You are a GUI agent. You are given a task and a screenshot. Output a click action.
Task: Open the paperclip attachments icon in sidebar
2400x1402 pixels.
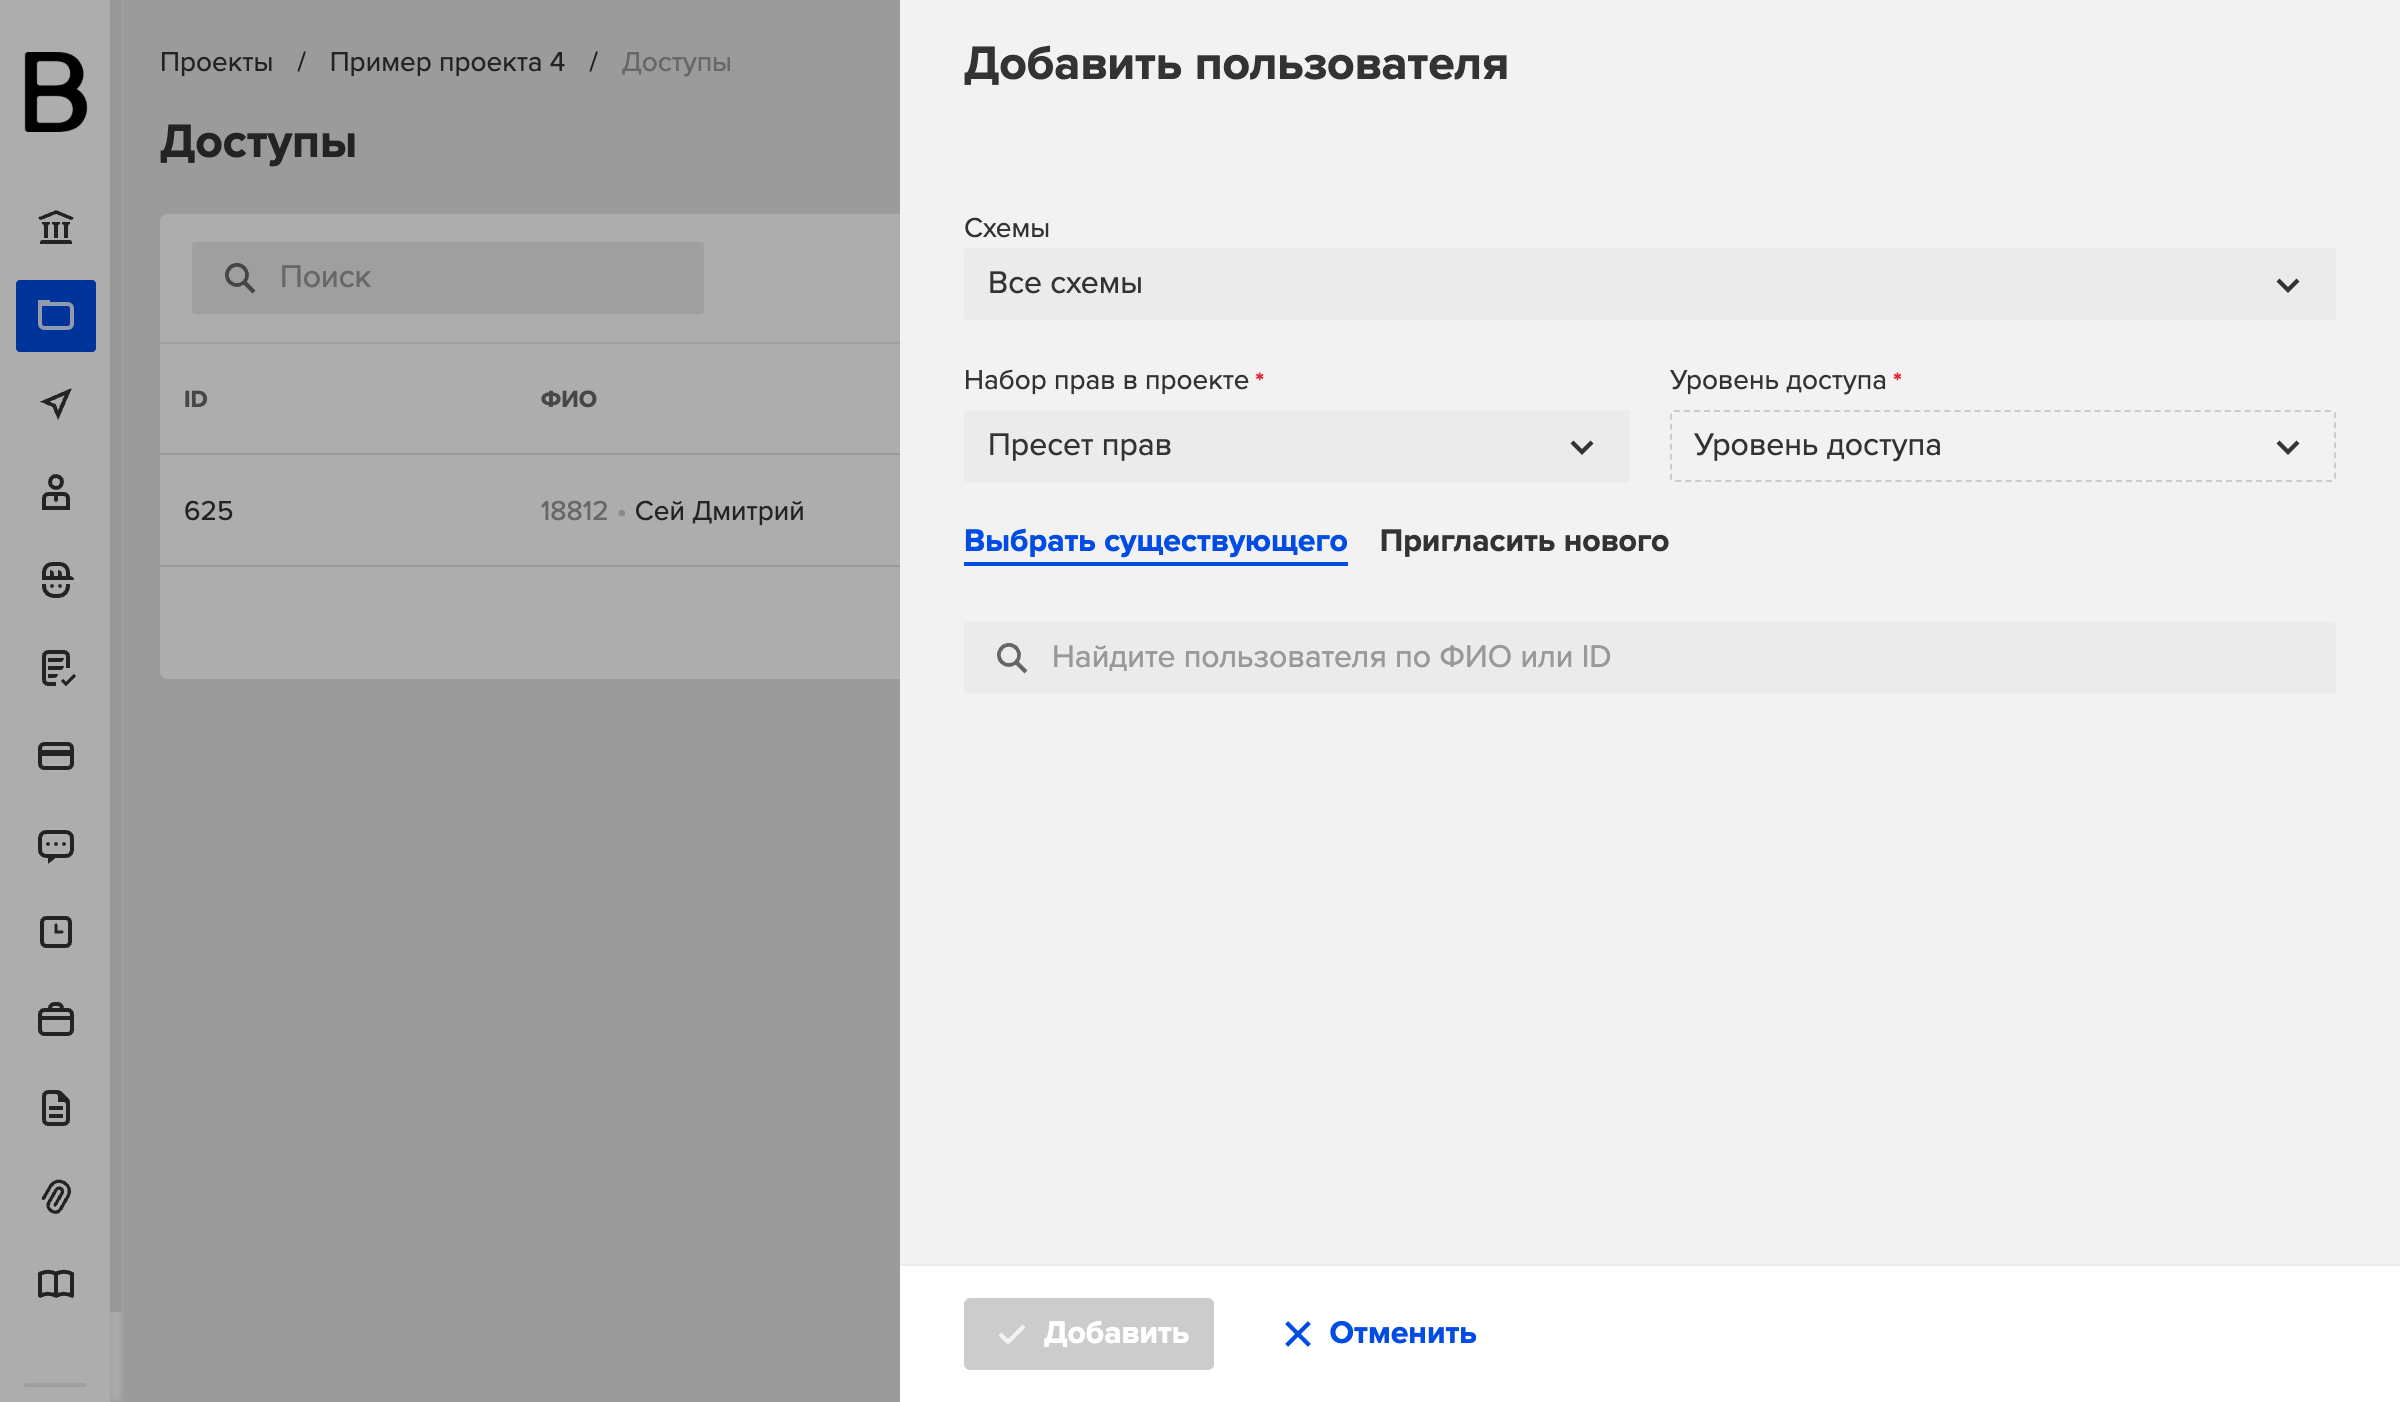[56, 1196]
